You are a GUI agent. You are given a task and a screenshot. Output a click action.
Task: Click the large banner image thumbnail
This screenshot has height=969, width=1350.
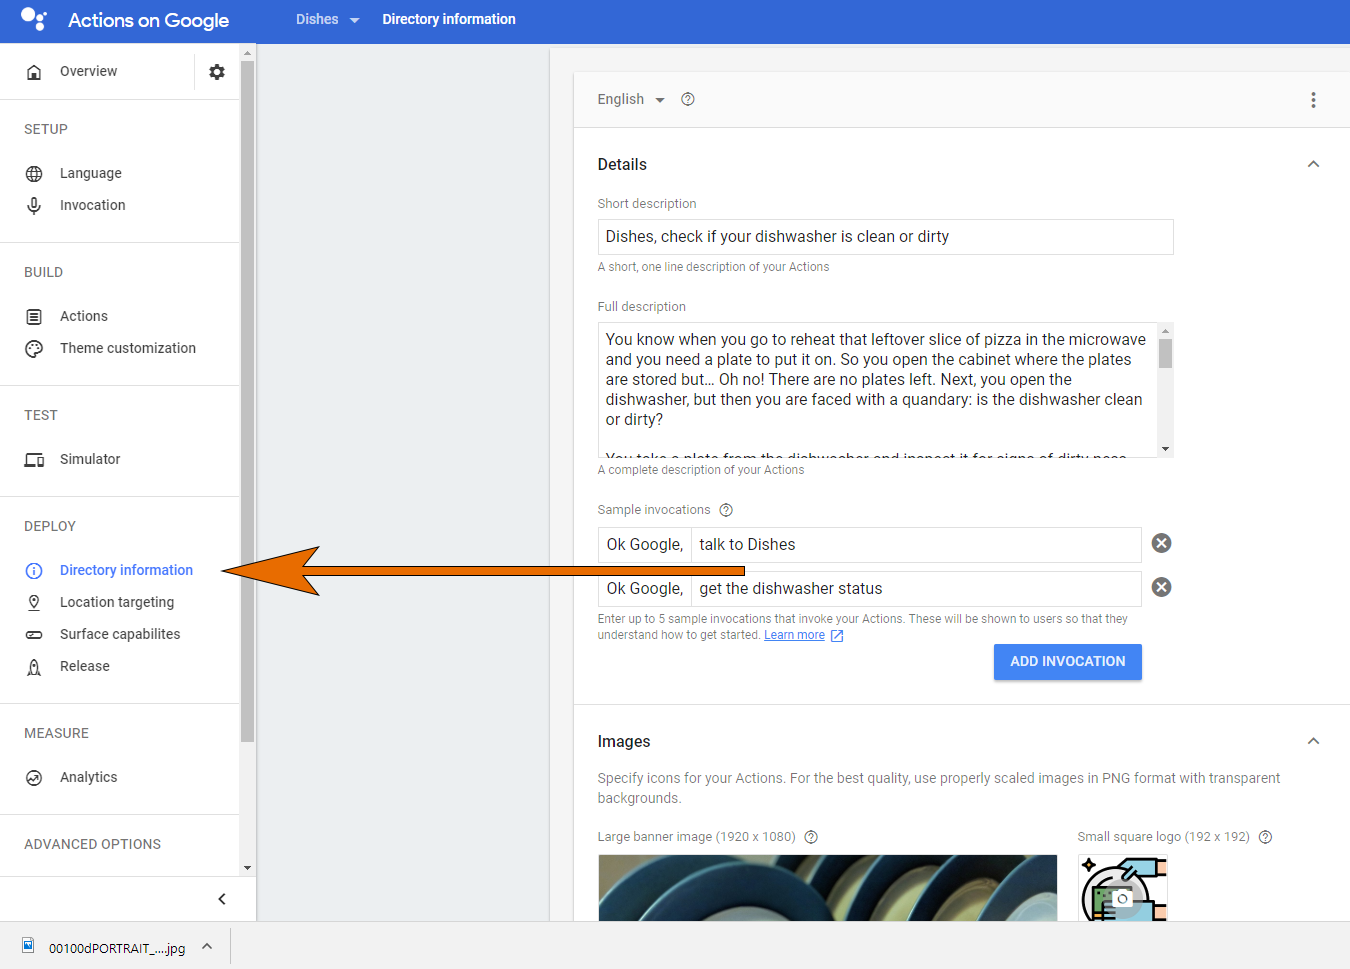[x=827, y=888]
